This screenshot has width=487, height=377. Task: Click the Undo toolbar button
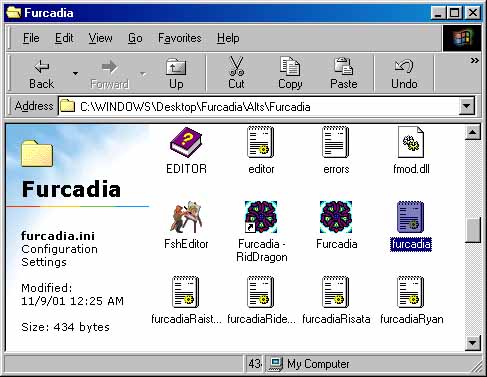pos(404,73)
